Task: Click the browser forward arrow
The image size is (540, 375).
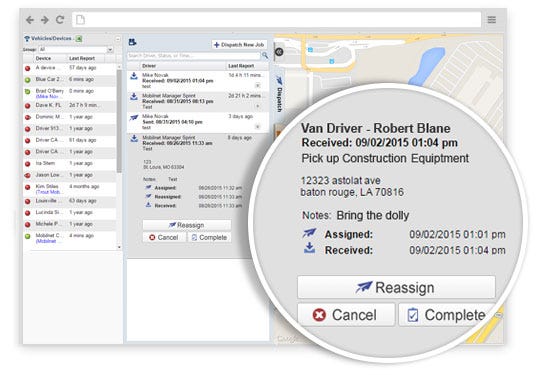Action: [x=45, y=20]
